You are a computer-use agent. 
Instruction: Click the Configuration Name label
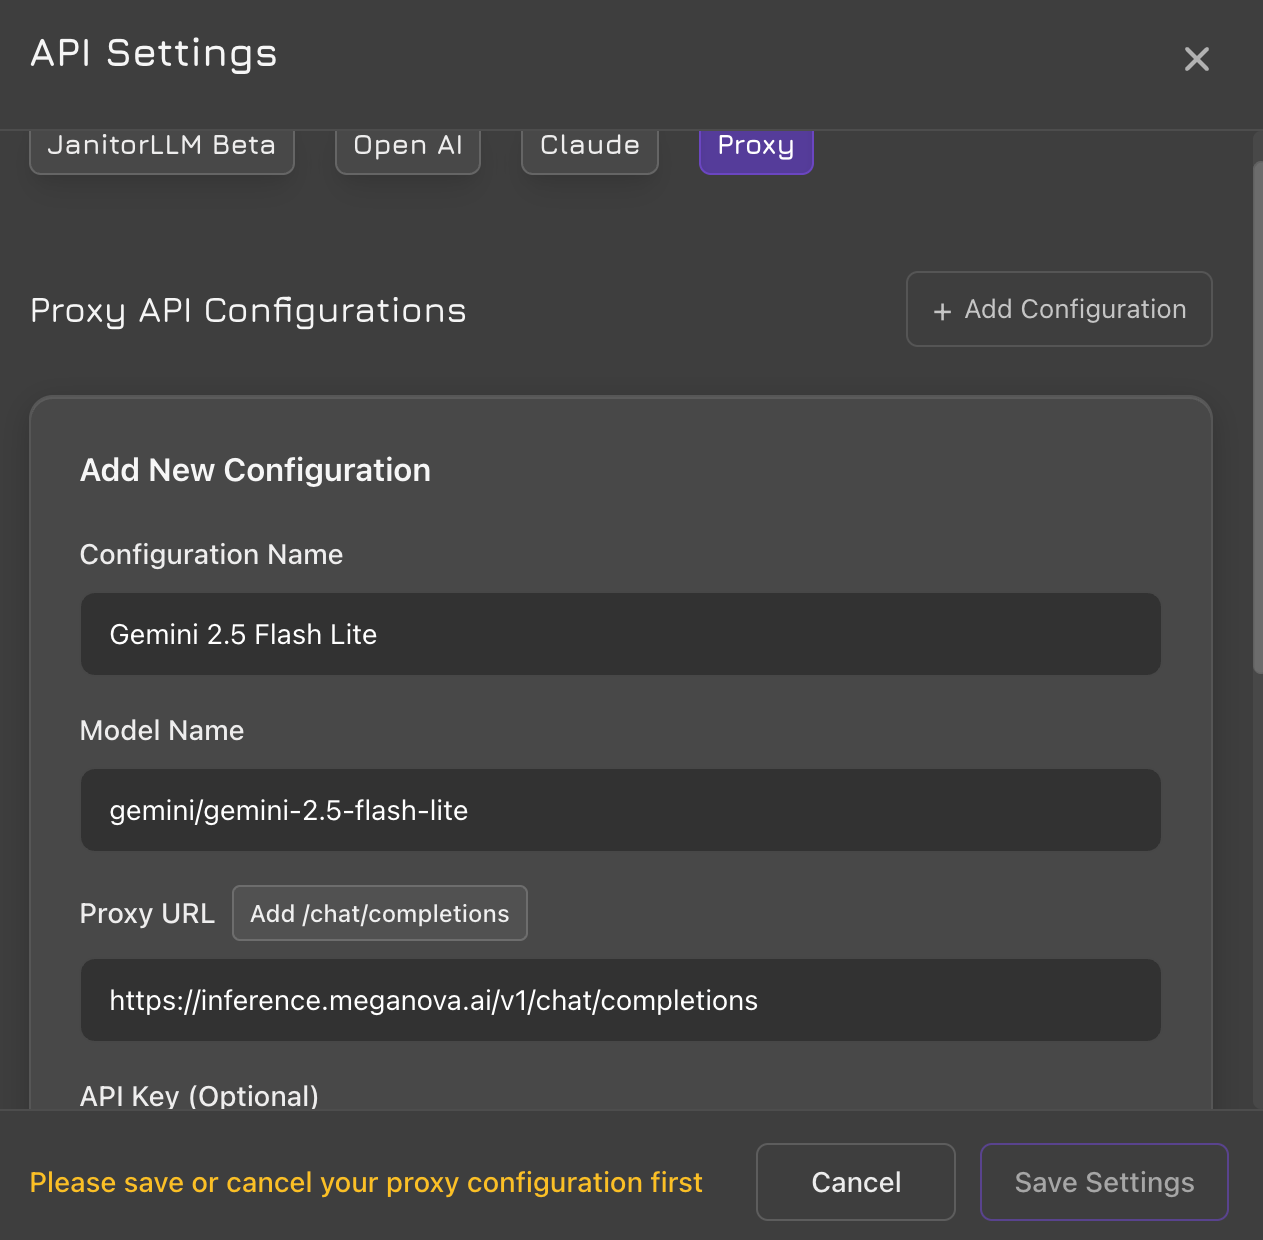point(211,554)
